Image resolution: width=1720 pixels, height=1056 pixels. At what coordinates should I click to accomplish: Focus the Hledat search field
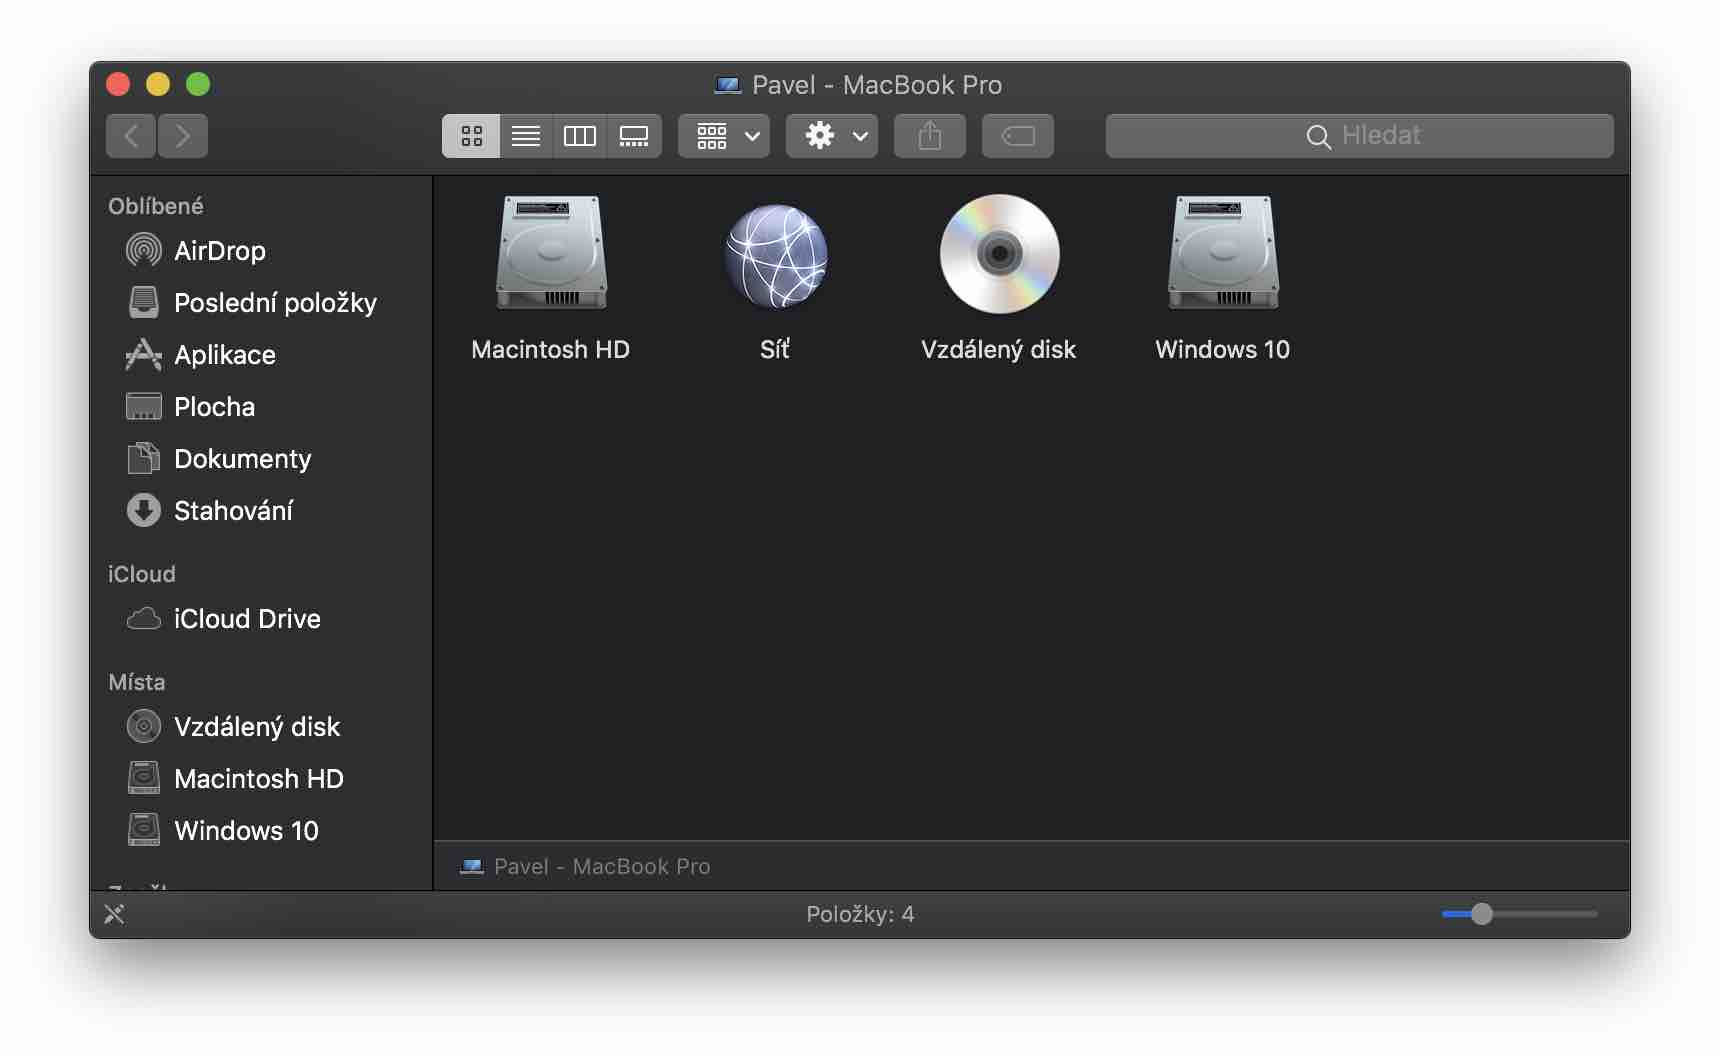(1360, 136)
